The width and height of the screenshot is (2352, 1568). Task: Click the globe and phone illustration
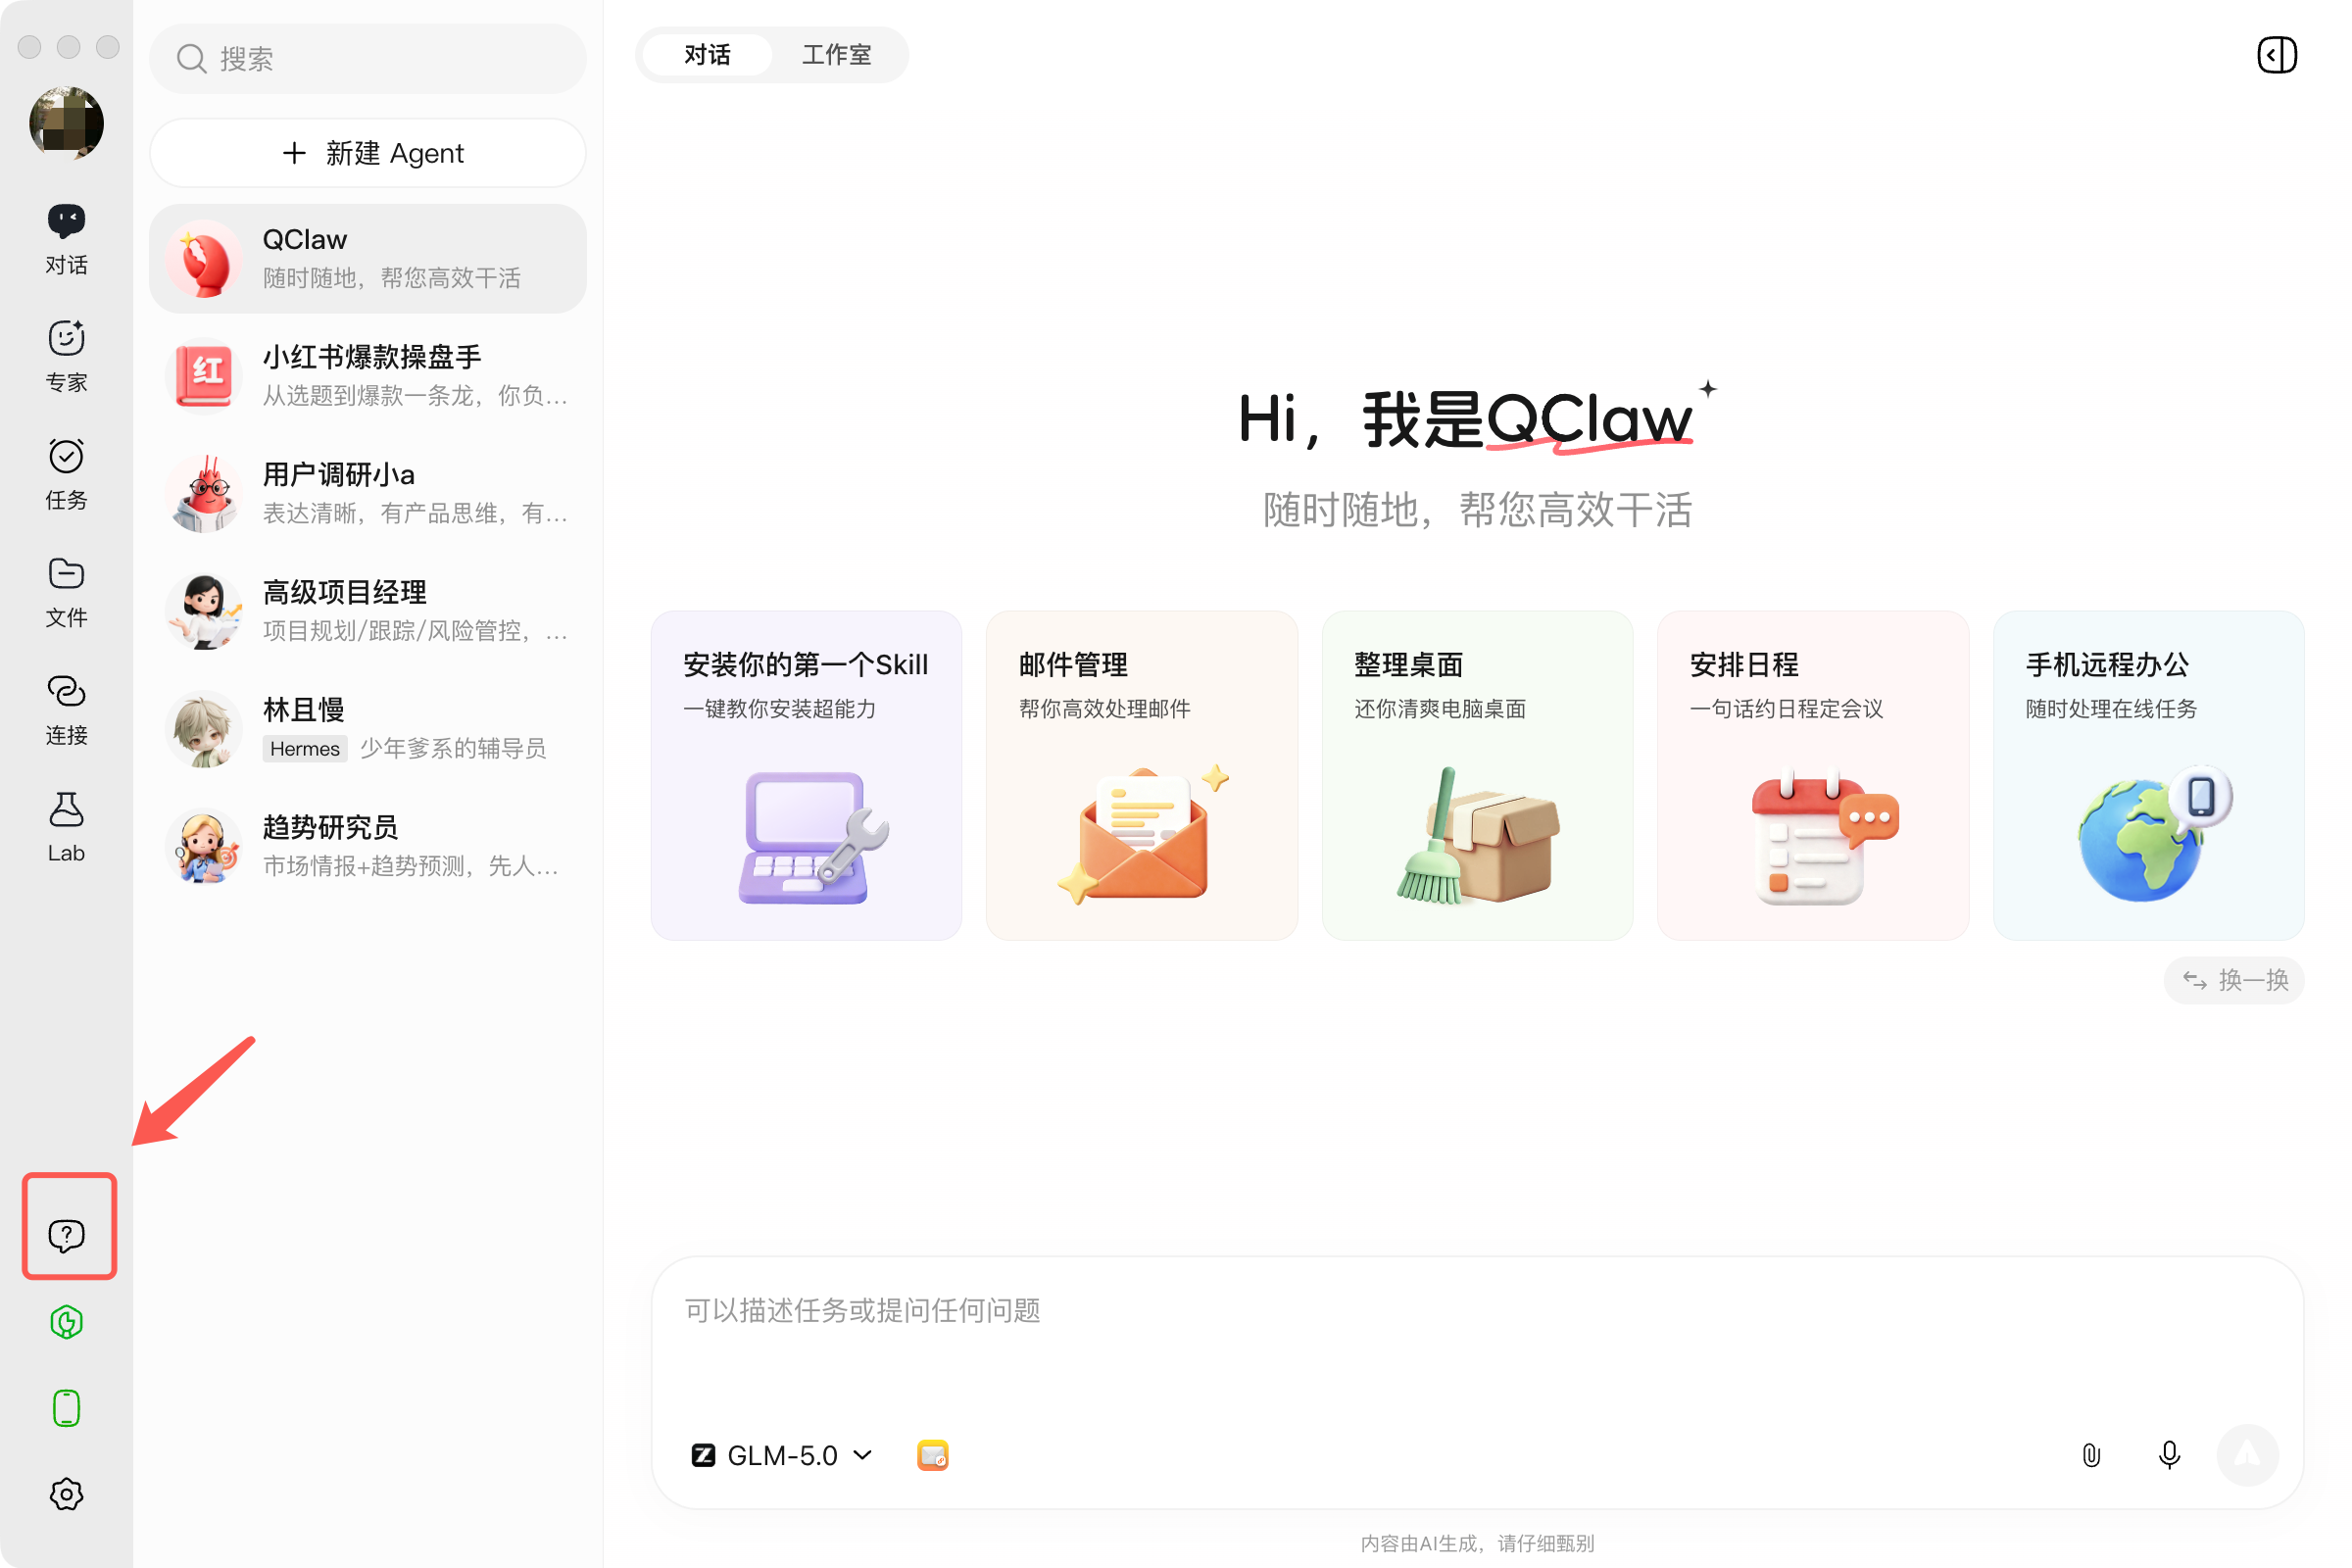pos(2155,834)
